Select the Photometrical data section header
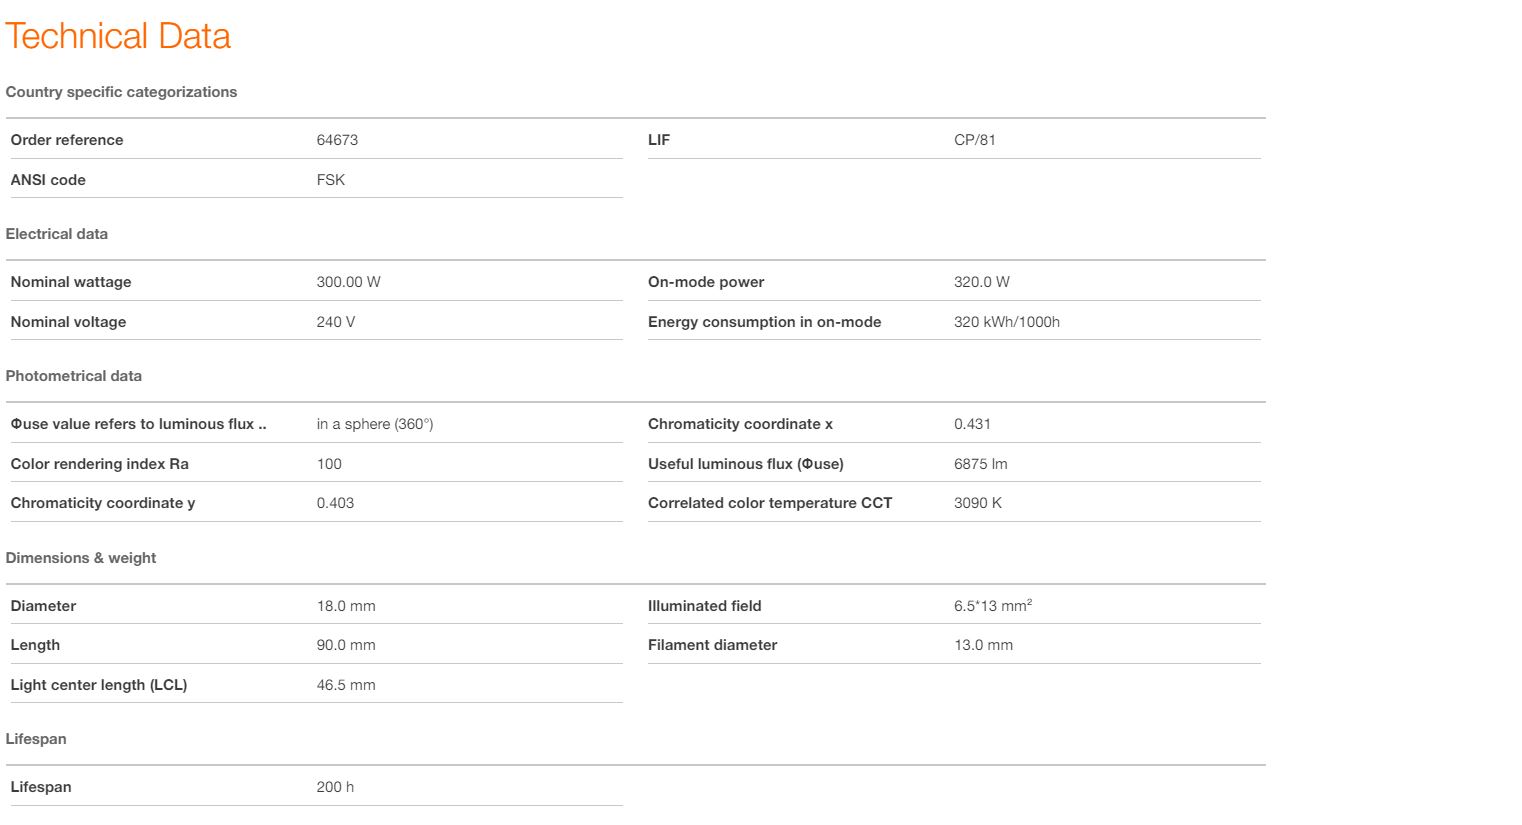Screen dimensions: 1522x825 pos(73,376)
